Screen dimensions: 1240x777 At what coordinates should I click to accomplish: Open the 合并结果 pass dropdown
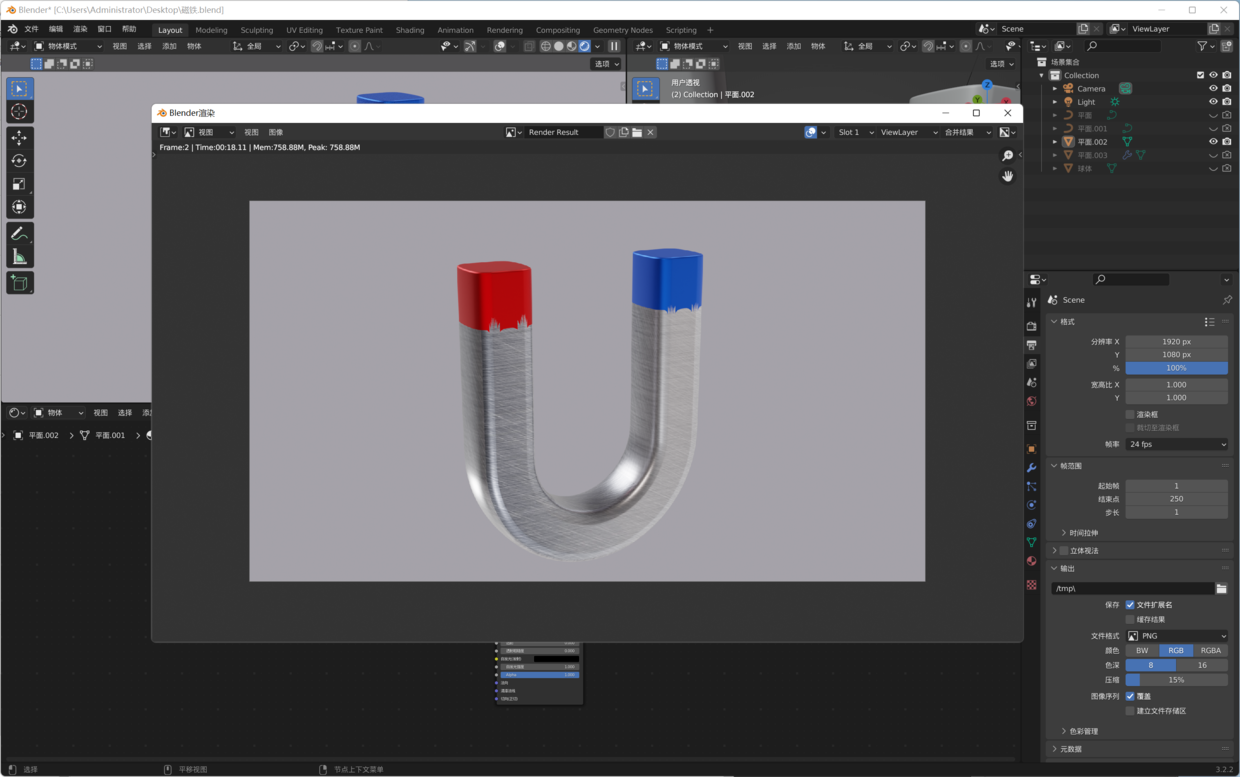click(967, 132)
